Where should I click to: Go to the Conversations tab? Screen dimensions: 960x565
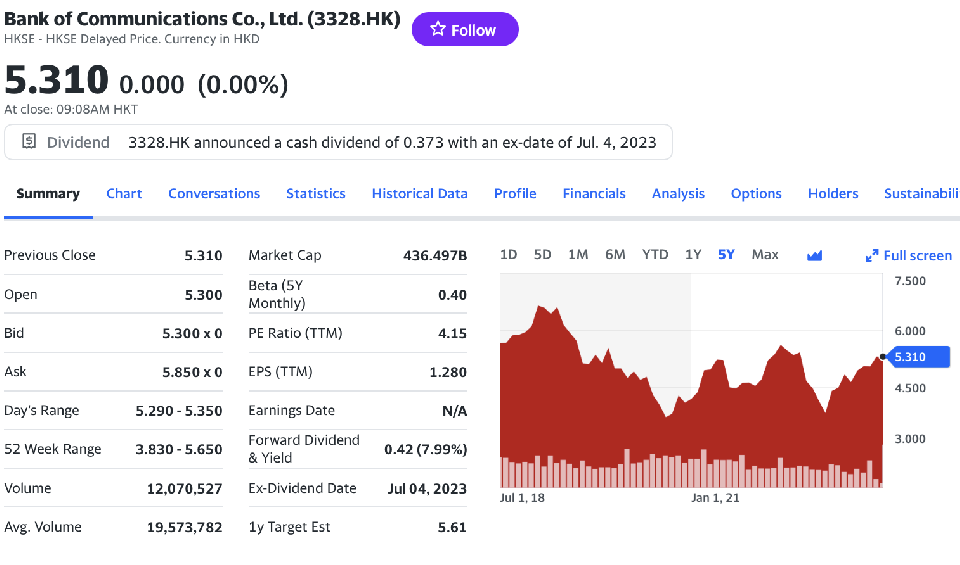tap(214, 193)
